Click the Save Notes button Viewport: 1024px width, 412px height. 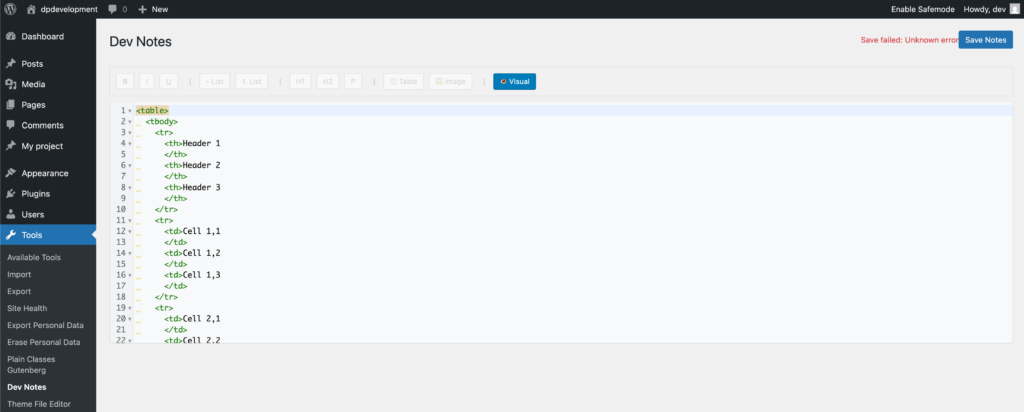pos(985,40)
